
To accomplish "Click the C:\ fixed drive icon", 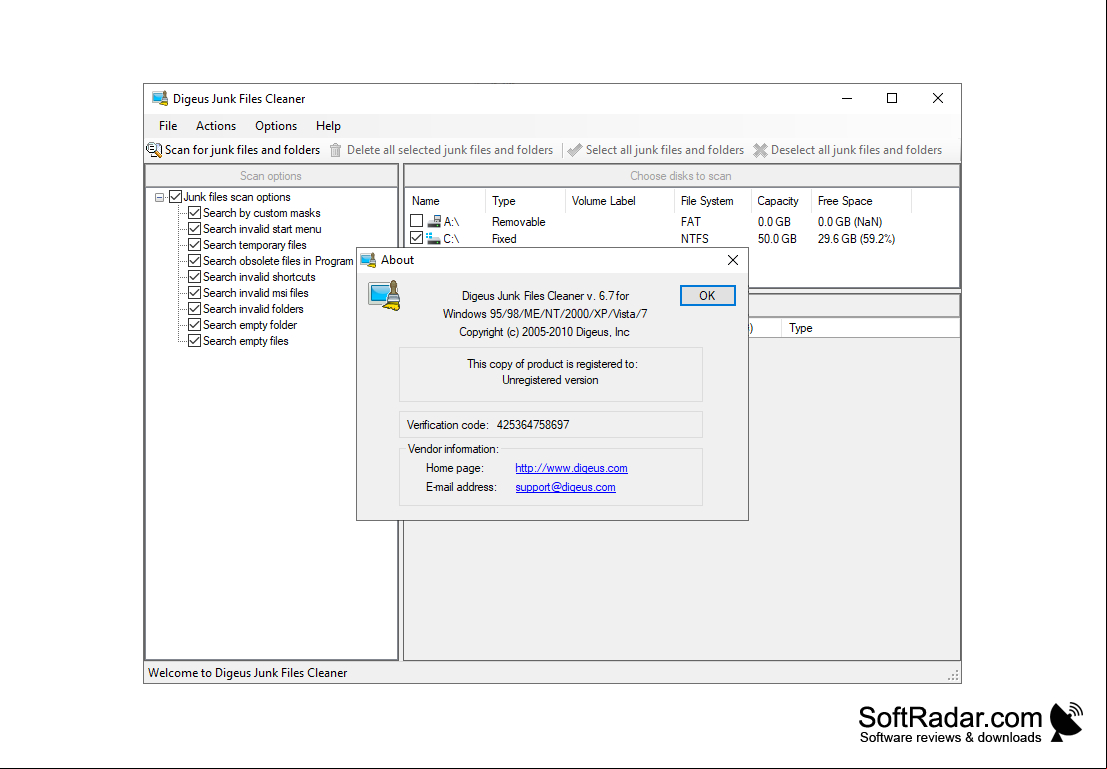I will pyautogui.click(x=433, y=239).
